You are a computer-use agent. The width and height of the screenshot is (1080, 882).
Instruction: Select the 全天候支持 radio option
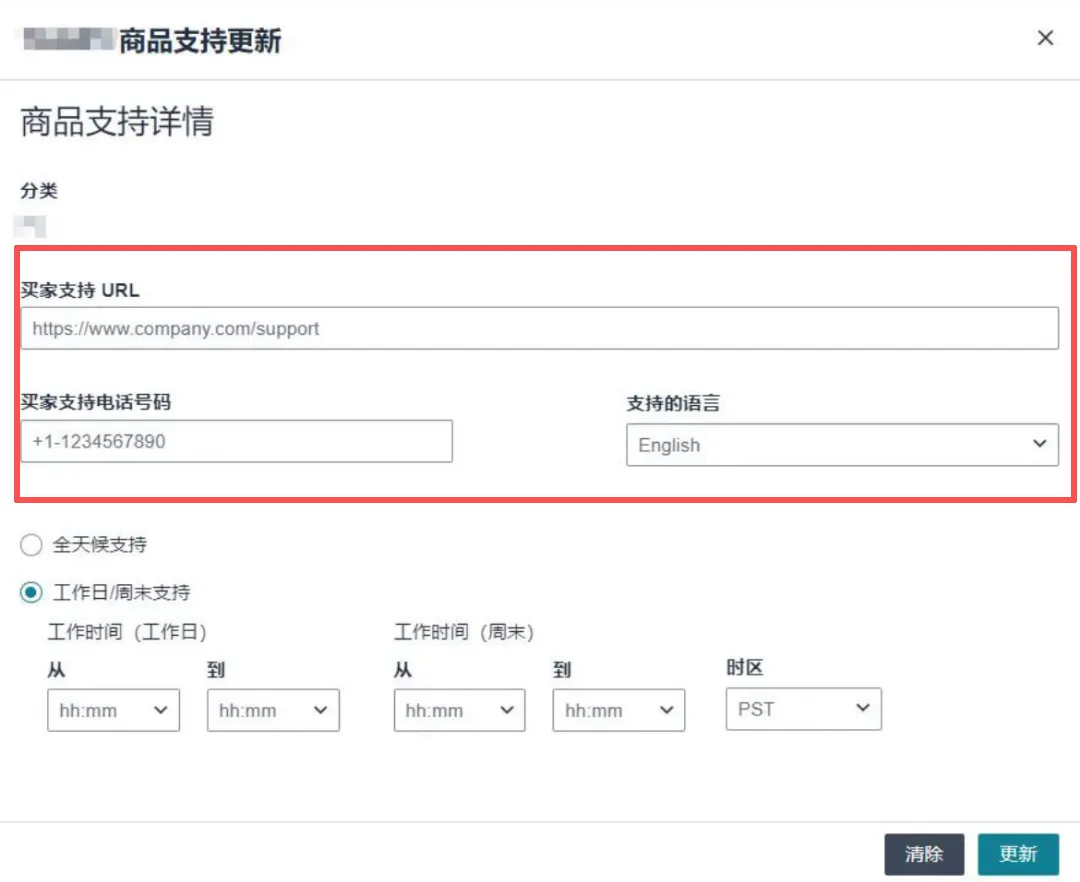(30, 545)
